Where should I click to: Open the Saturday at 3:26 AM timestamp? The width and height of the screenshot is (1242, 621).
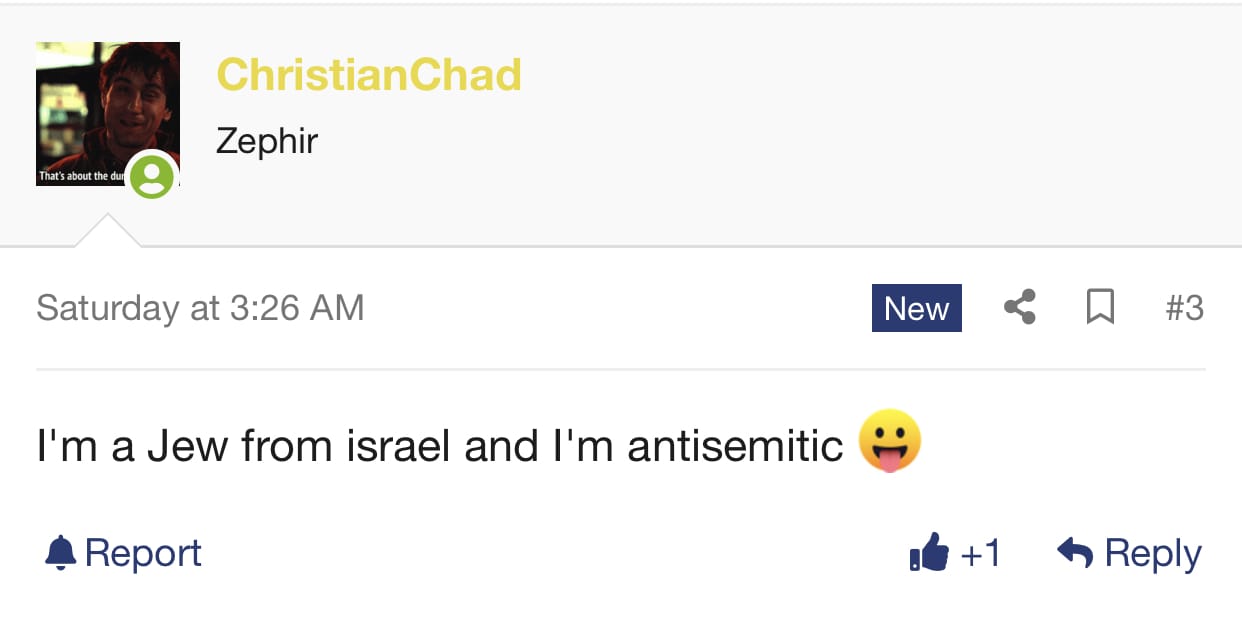pos(200,307)
